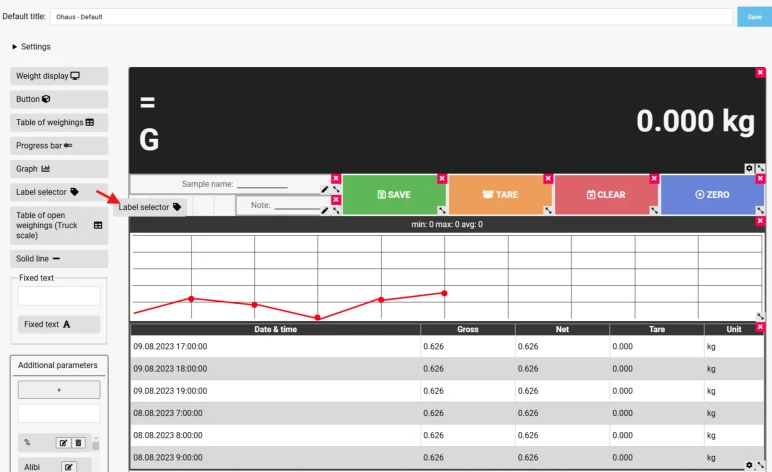Screen dimensions: 772x472
Task: Remove the weight display widget
Action: coord(760,72)
